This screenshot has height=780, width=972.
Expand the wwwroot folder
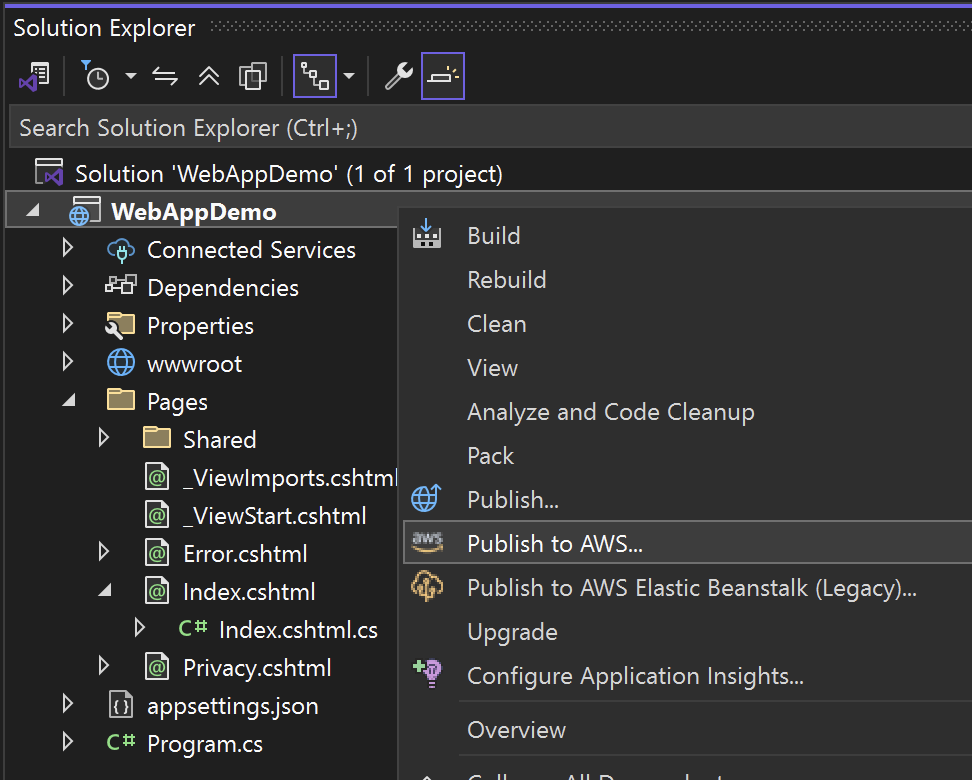pos(68,361)
